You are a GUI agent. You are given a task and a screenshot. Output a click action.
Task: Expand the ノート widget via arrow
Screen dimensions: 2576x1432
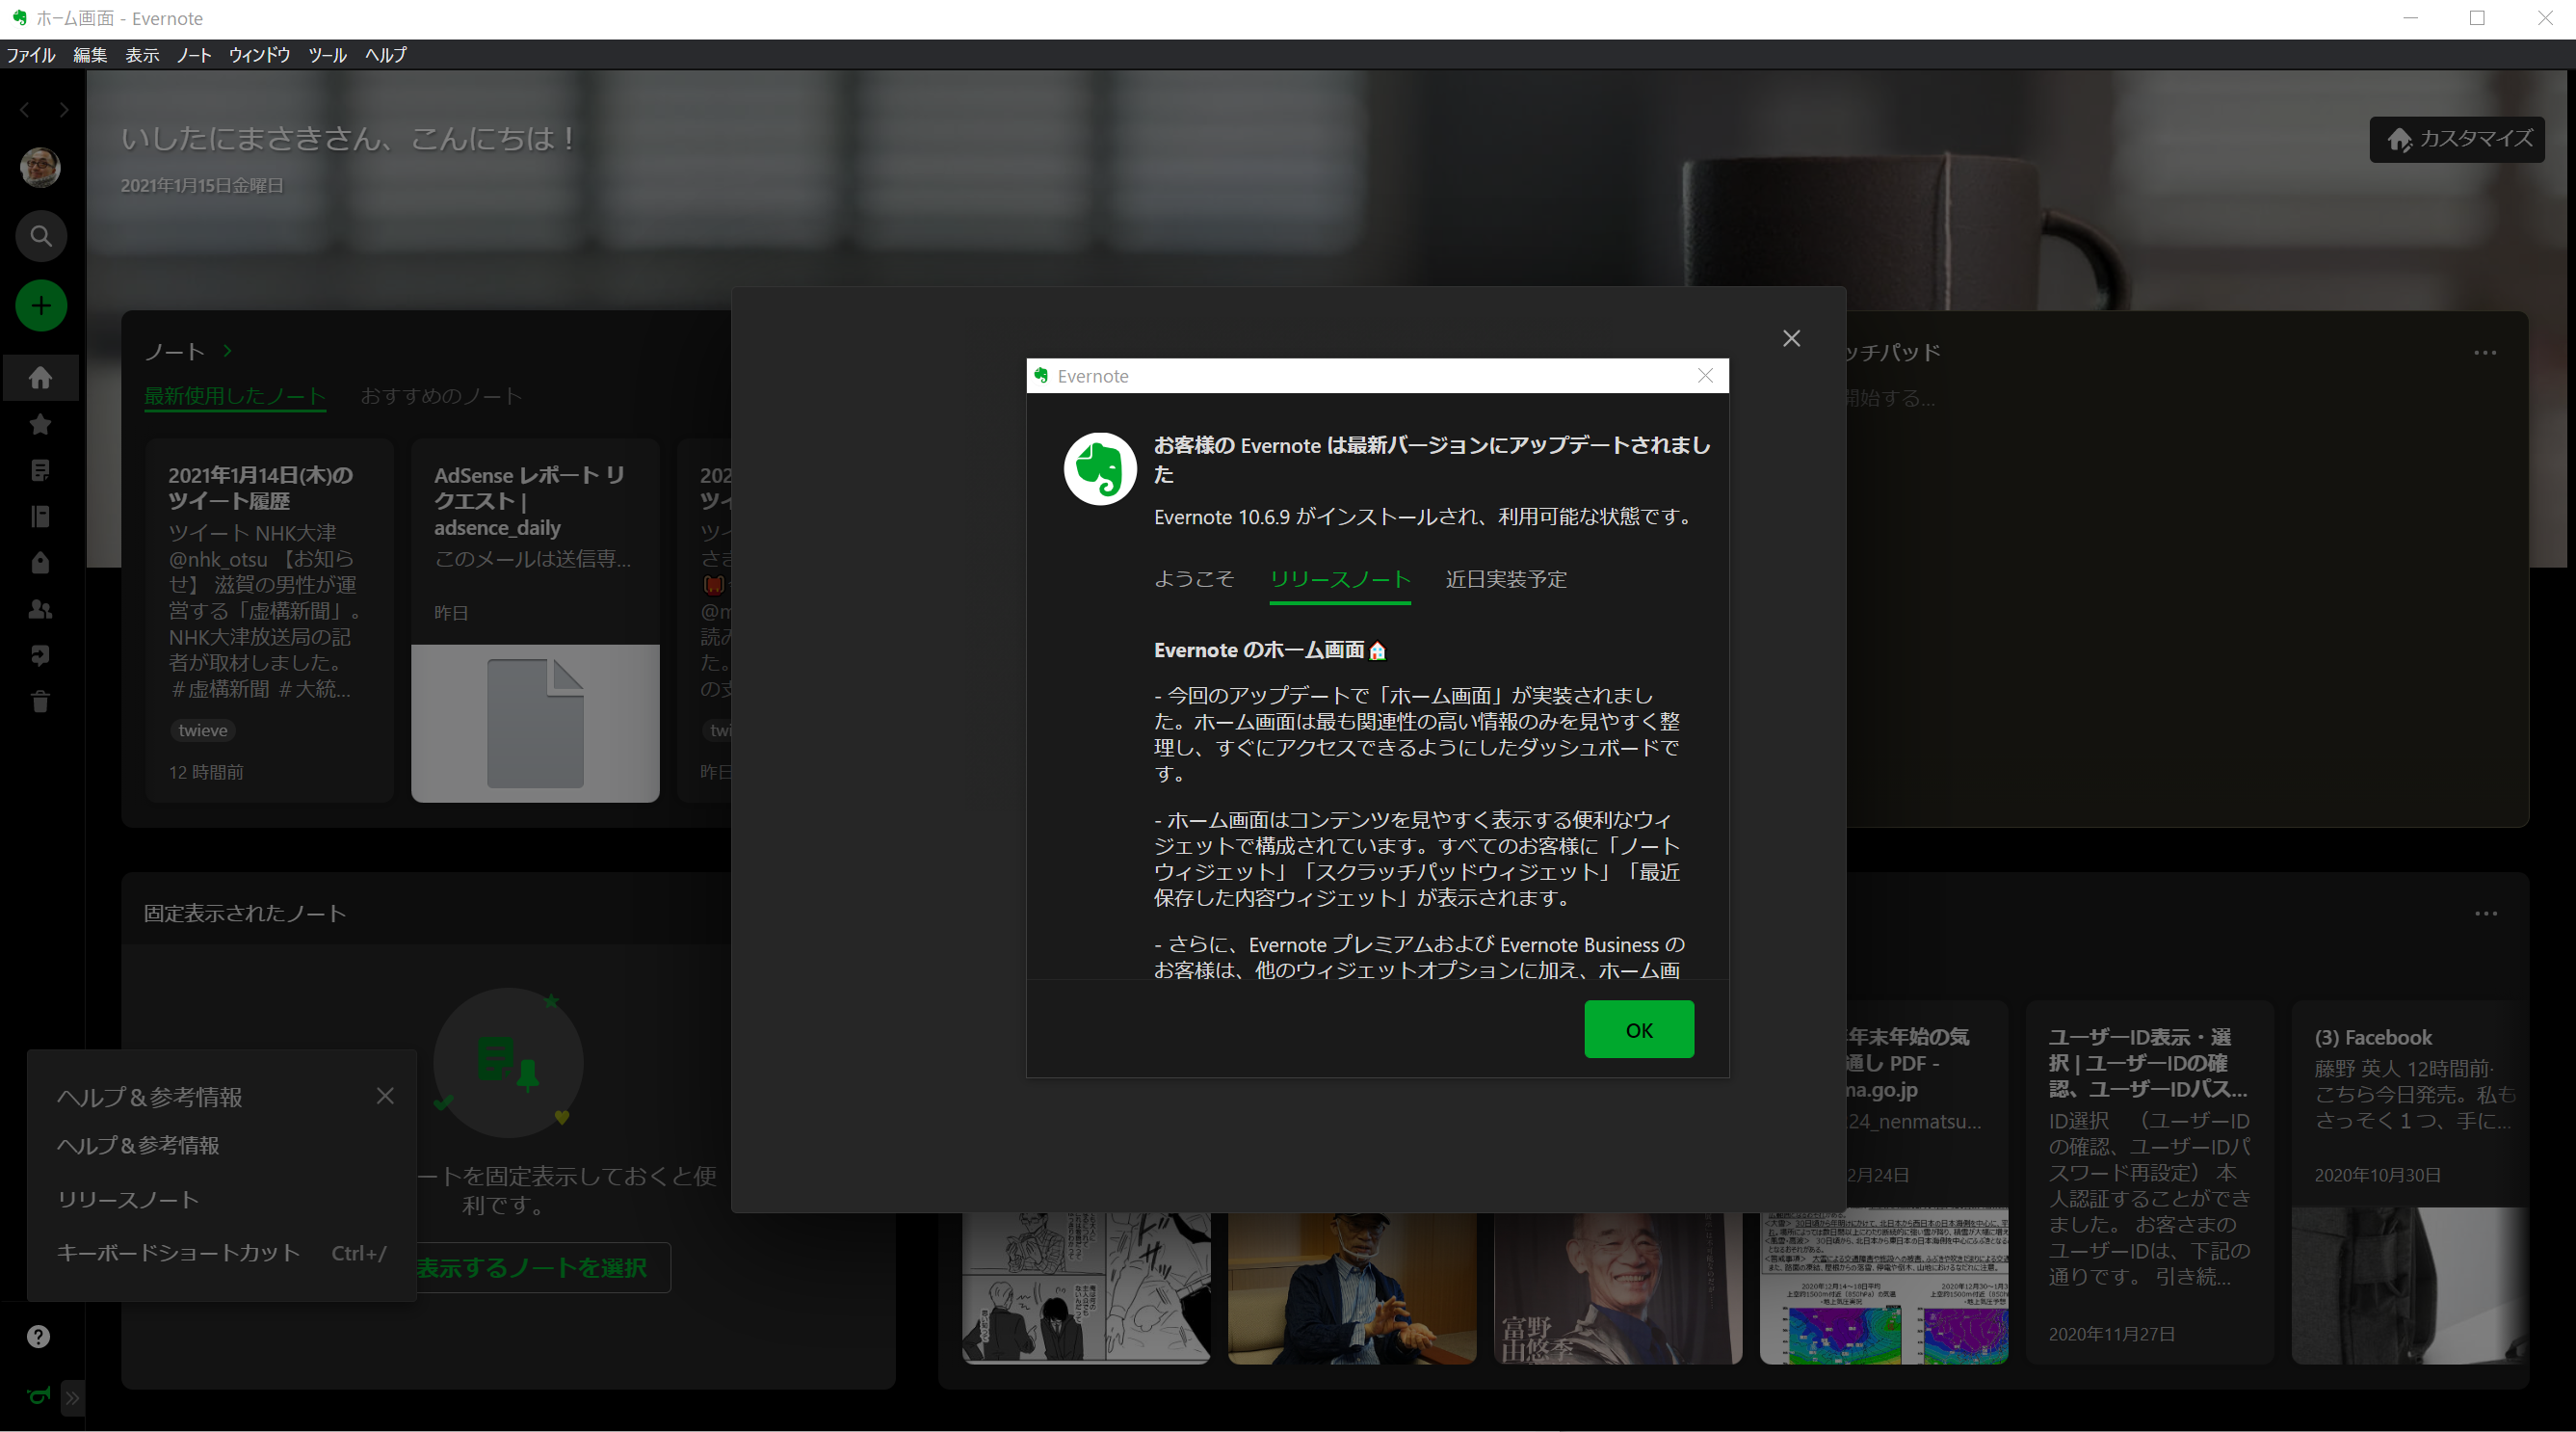(x=228, y=351)
